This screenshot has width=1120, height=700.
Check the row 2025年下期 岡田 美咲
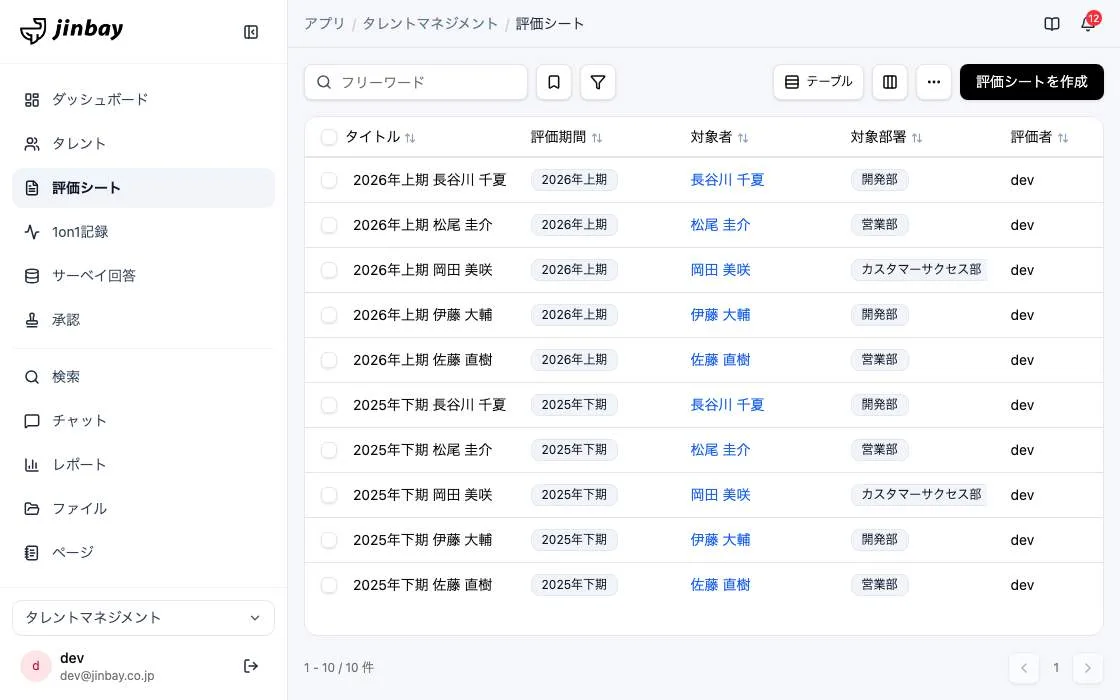(x=329, y=495)
